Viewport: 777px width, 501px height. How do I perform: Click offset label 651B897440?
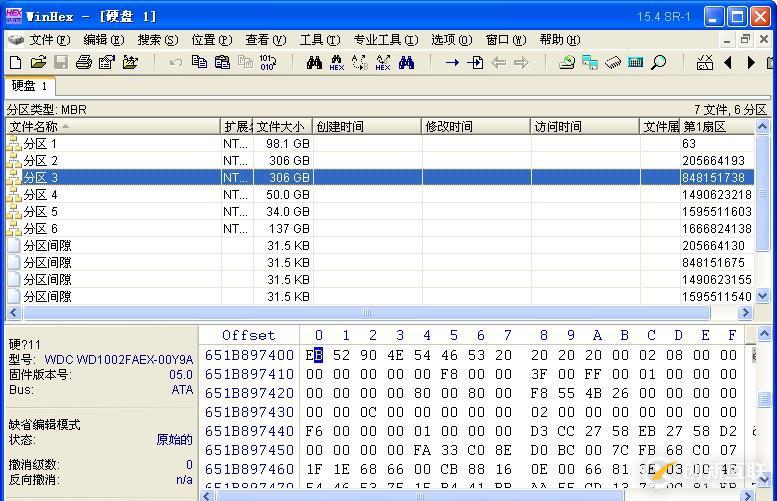click(249, 431)
